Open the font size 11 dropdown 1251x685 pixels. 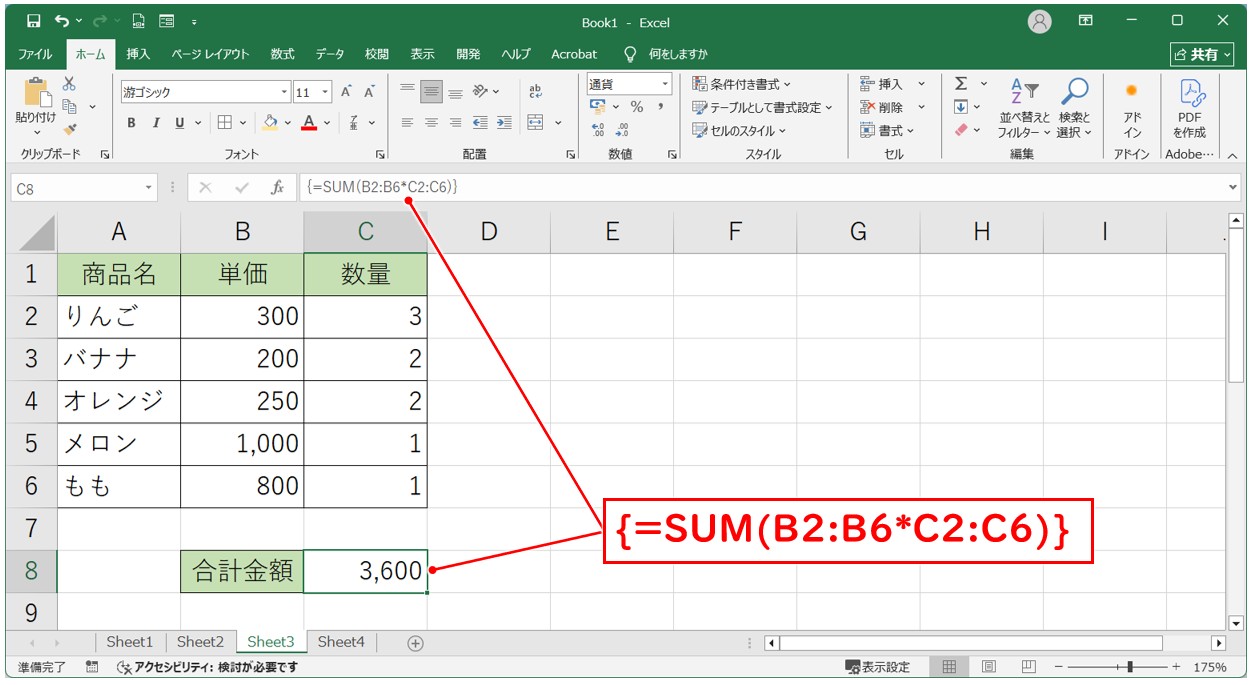327,92
